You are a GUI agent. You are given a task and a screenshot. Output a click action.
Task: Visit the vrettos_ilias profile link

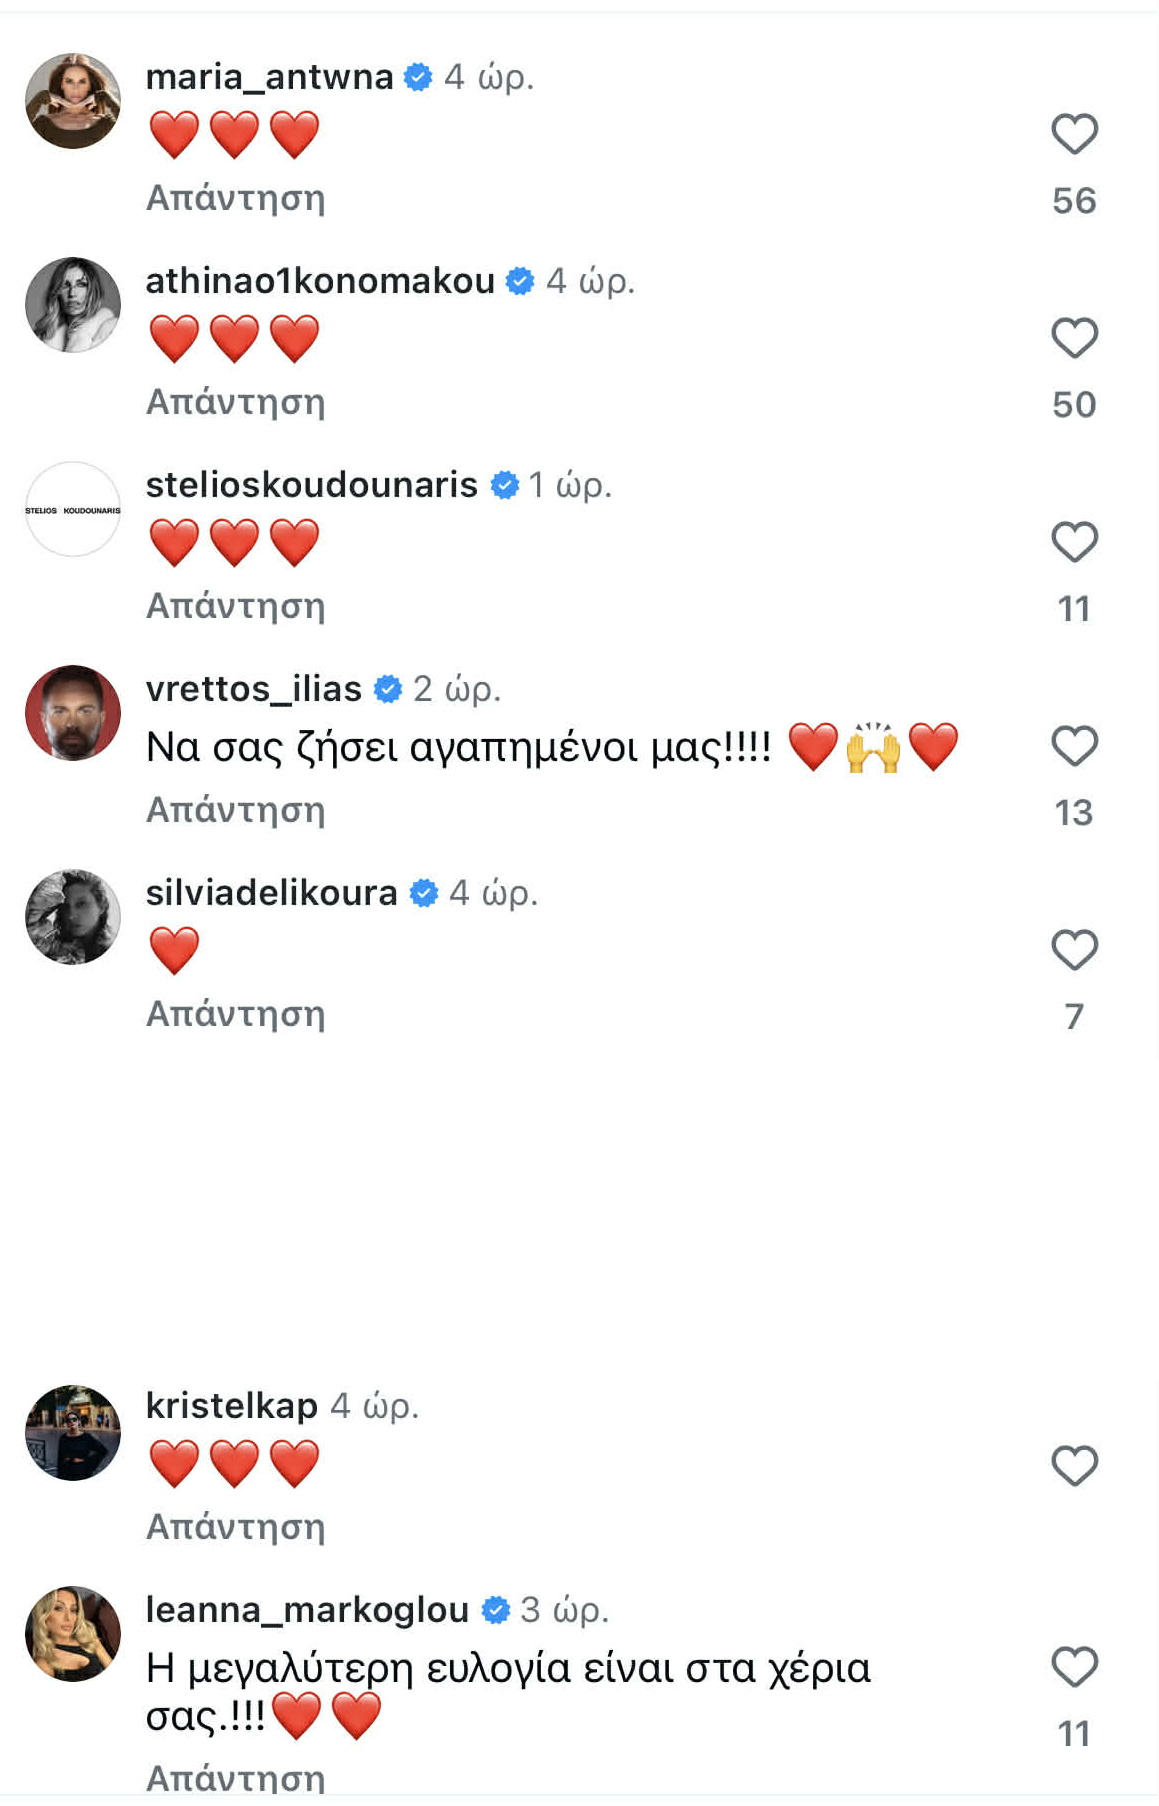point(253,689)
